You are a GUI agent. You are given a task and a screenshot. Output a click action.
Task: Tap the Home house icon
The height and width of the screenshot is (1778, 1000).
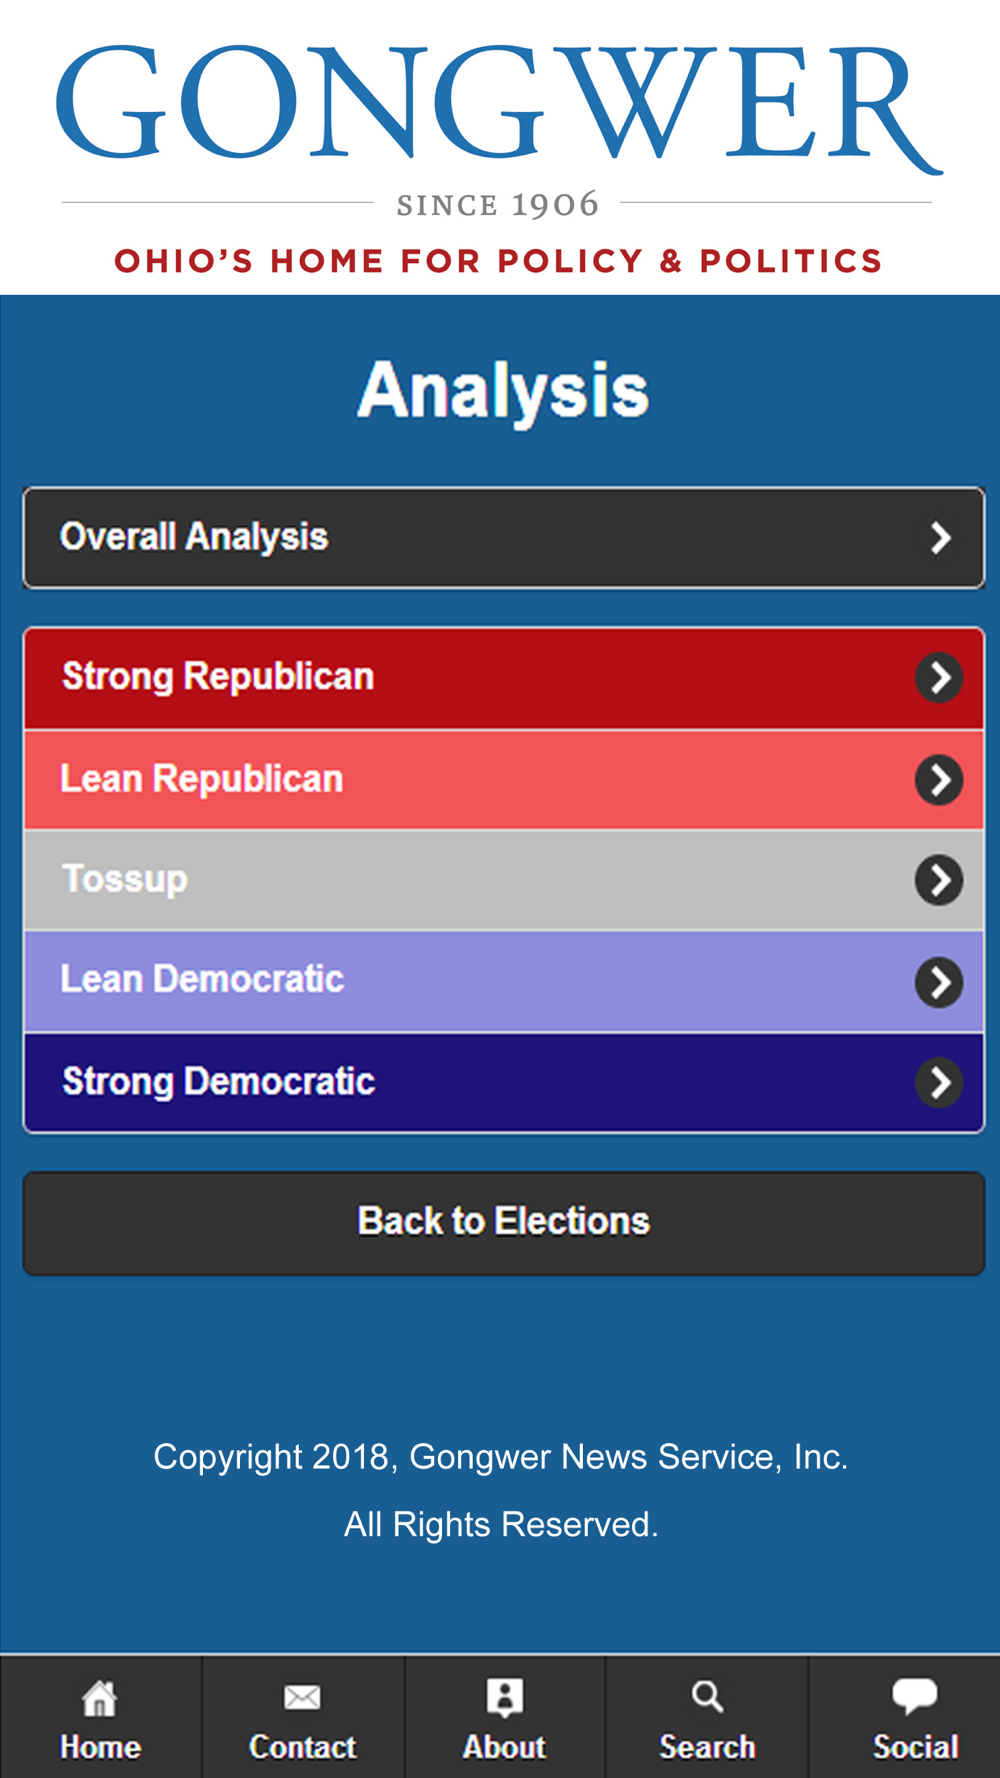(x=100, y=1697)
